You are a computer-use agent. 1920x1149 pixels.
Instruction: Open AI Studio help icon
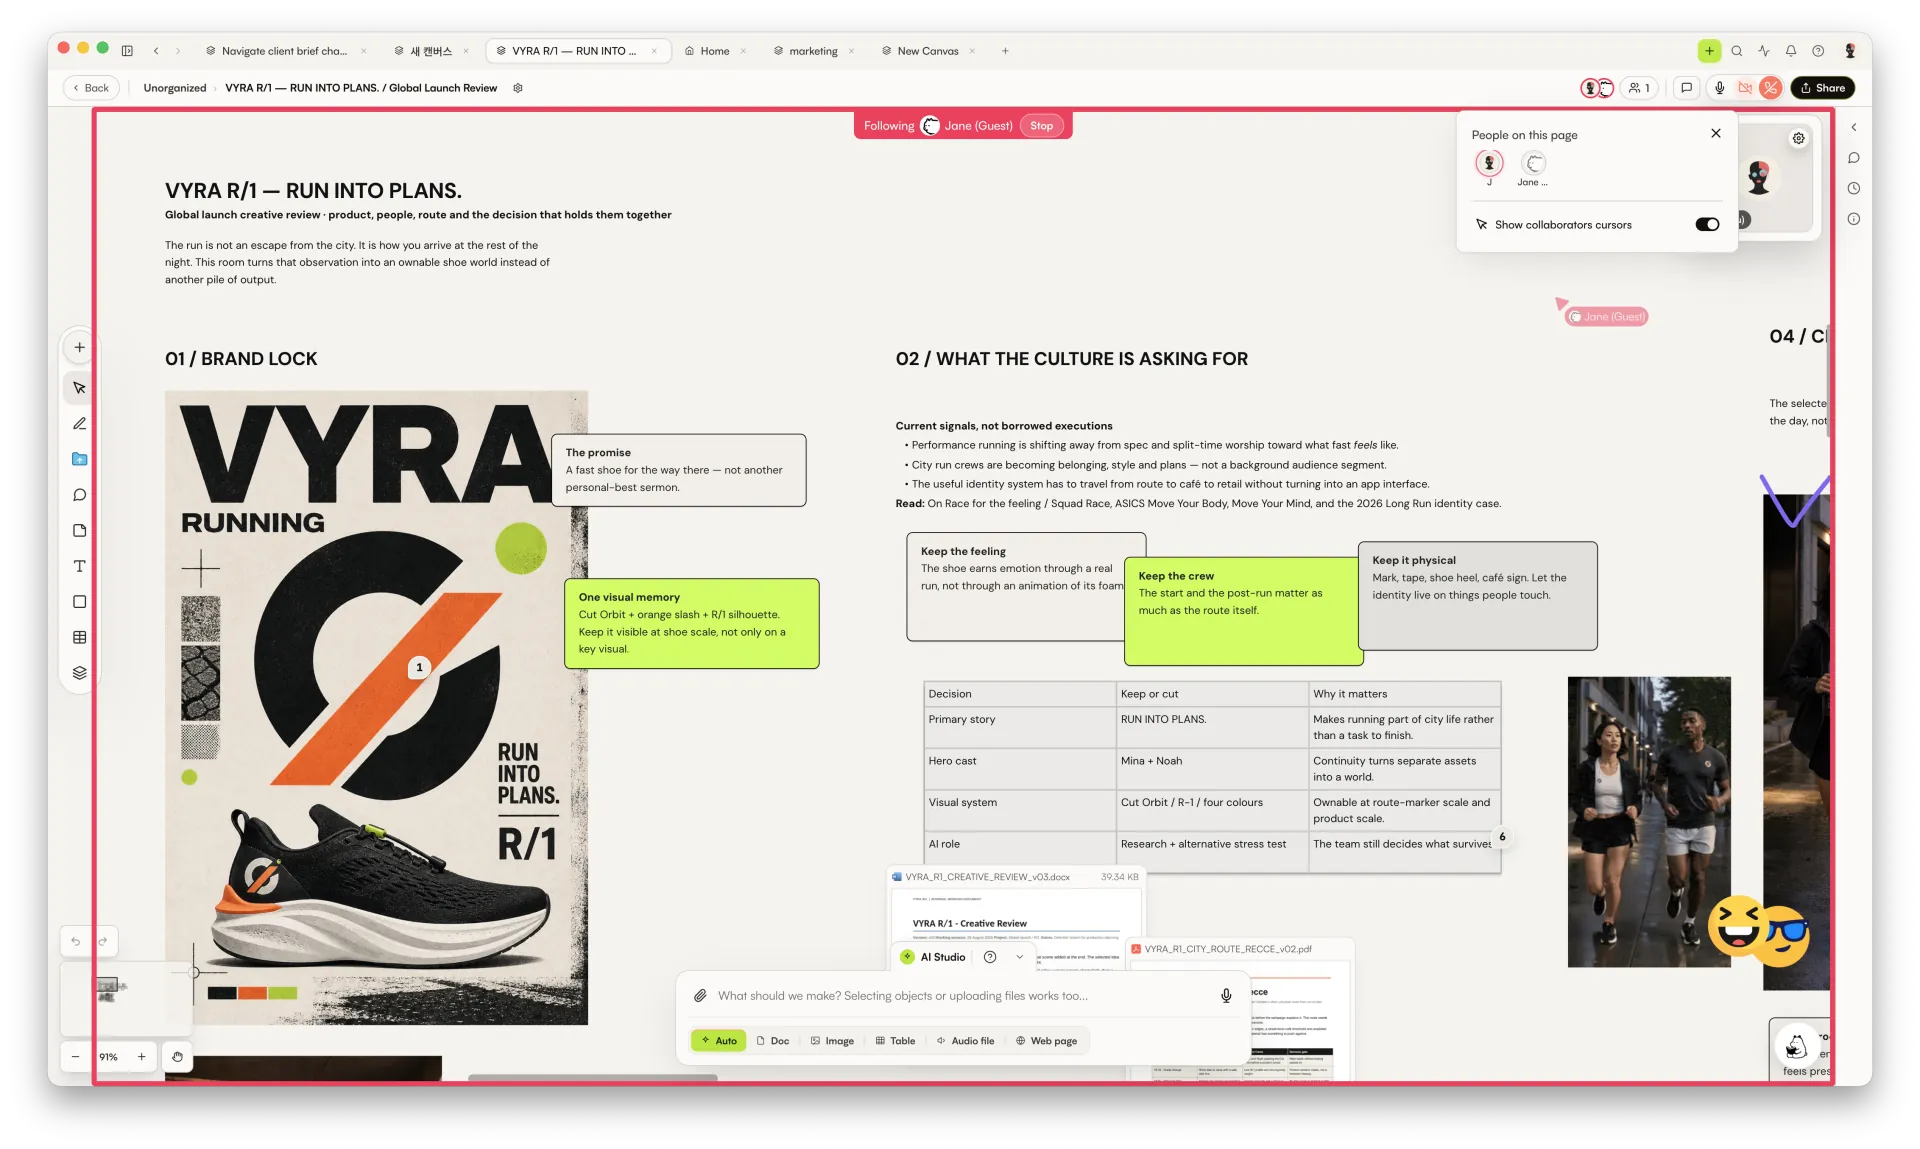point(990,957)
